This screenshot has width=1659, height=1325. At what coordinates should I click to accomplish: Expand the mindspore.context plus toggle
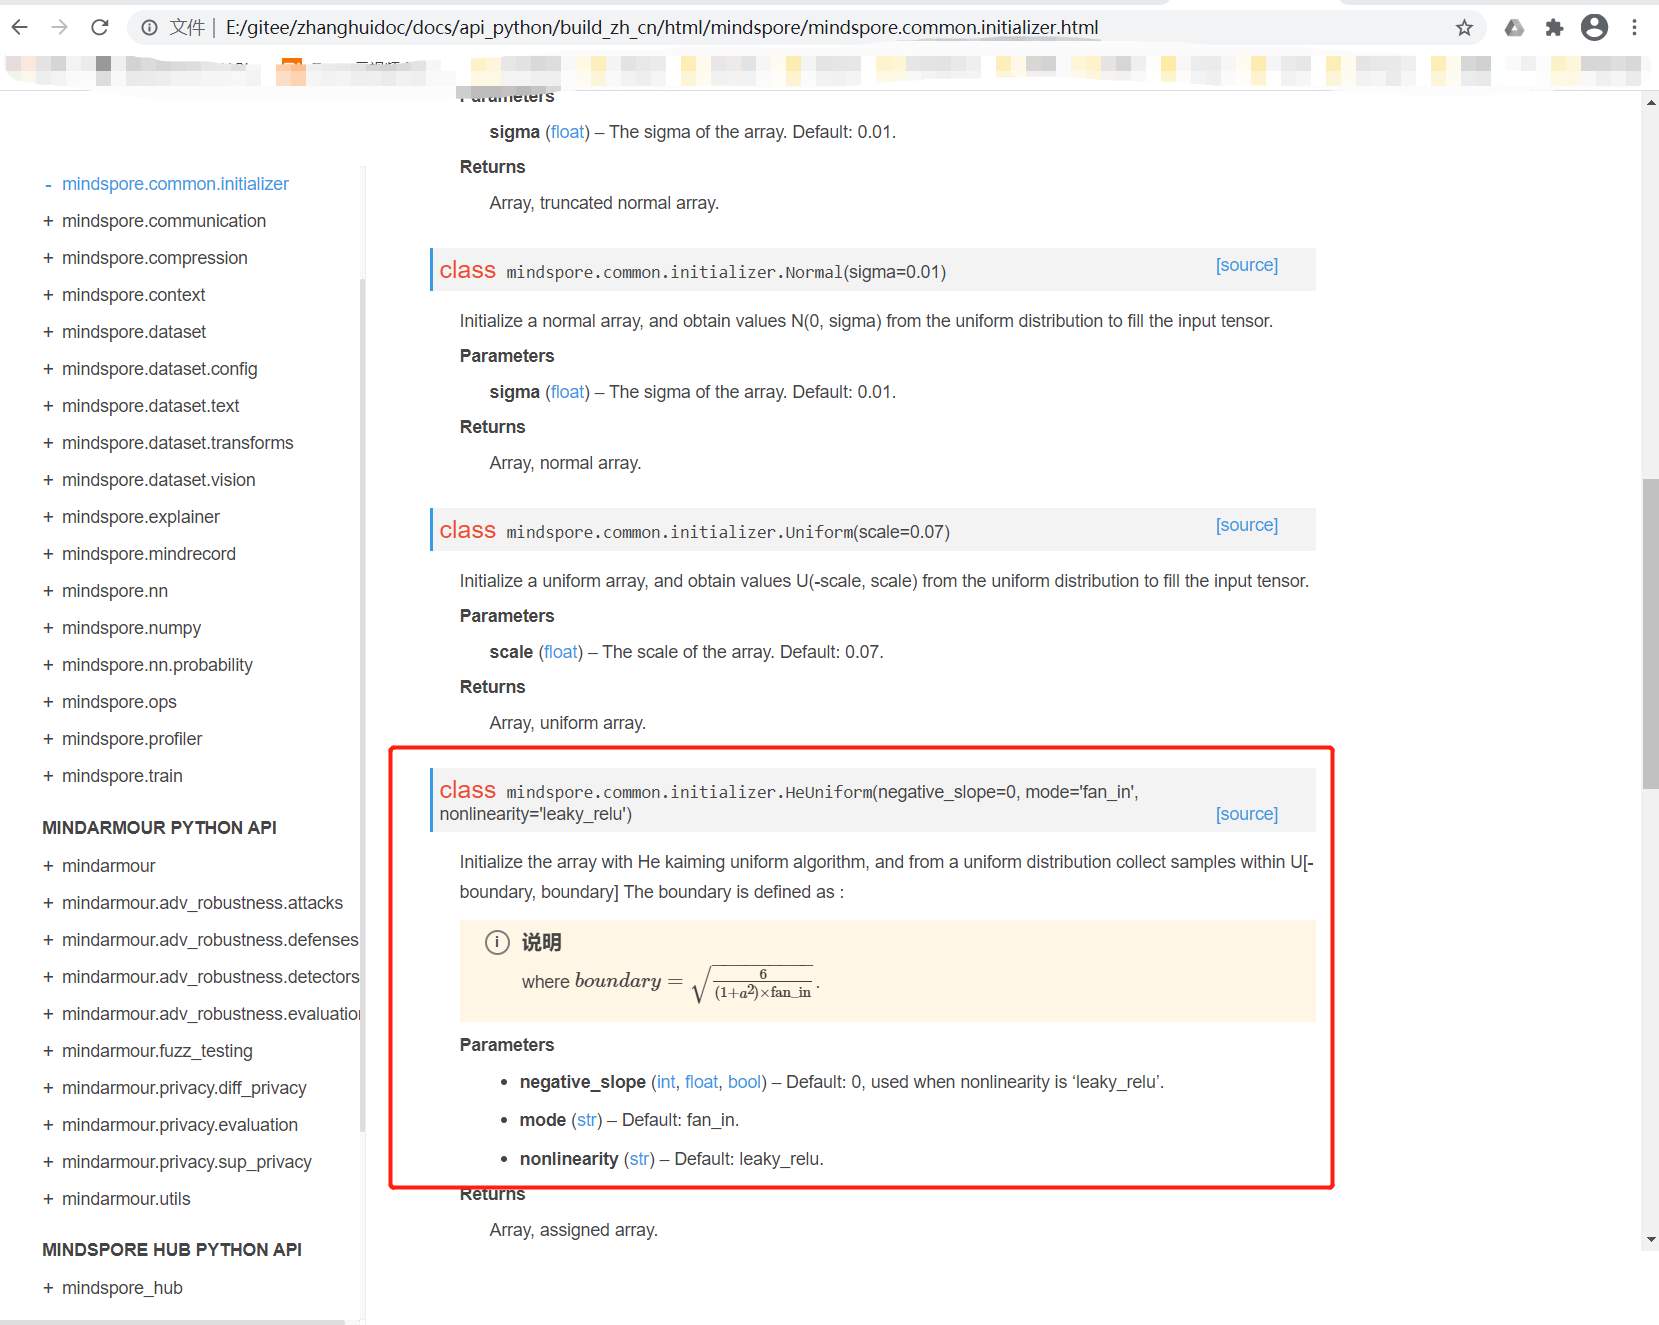pos(48,295)
